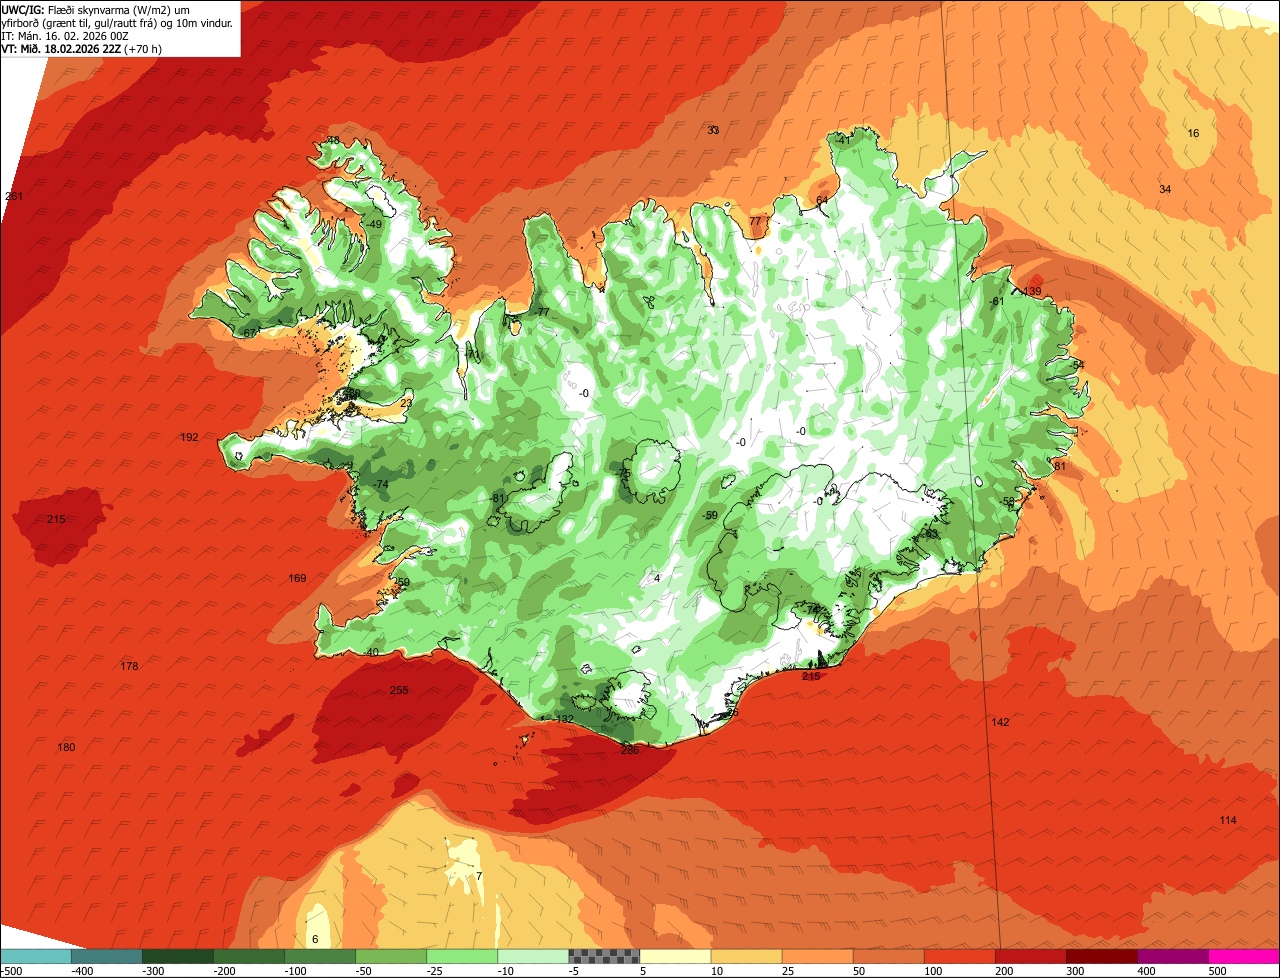The width and height of the screenshot is (1280, 978).
Task: Click the purple legend swatch between 400 and 500
Action: tap(1172, 956)
